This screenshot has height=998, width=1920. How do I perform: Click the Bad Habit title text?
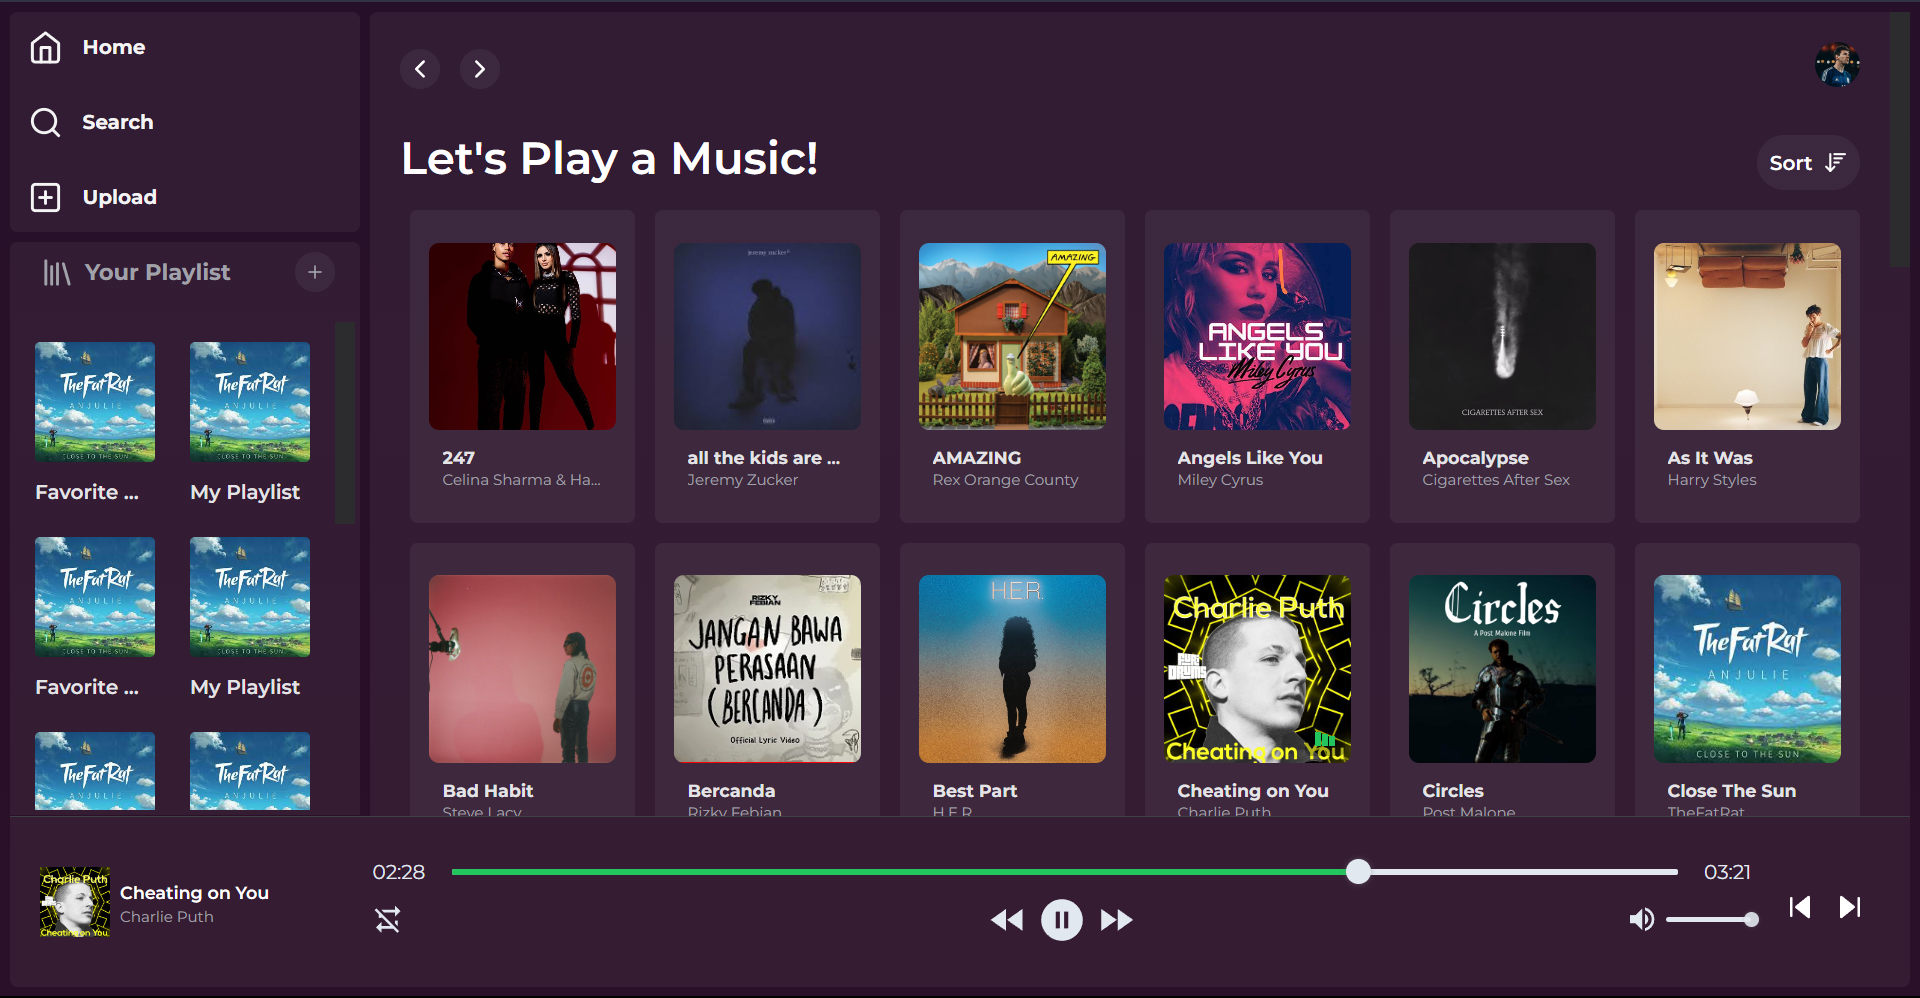(x=488, y=790)
